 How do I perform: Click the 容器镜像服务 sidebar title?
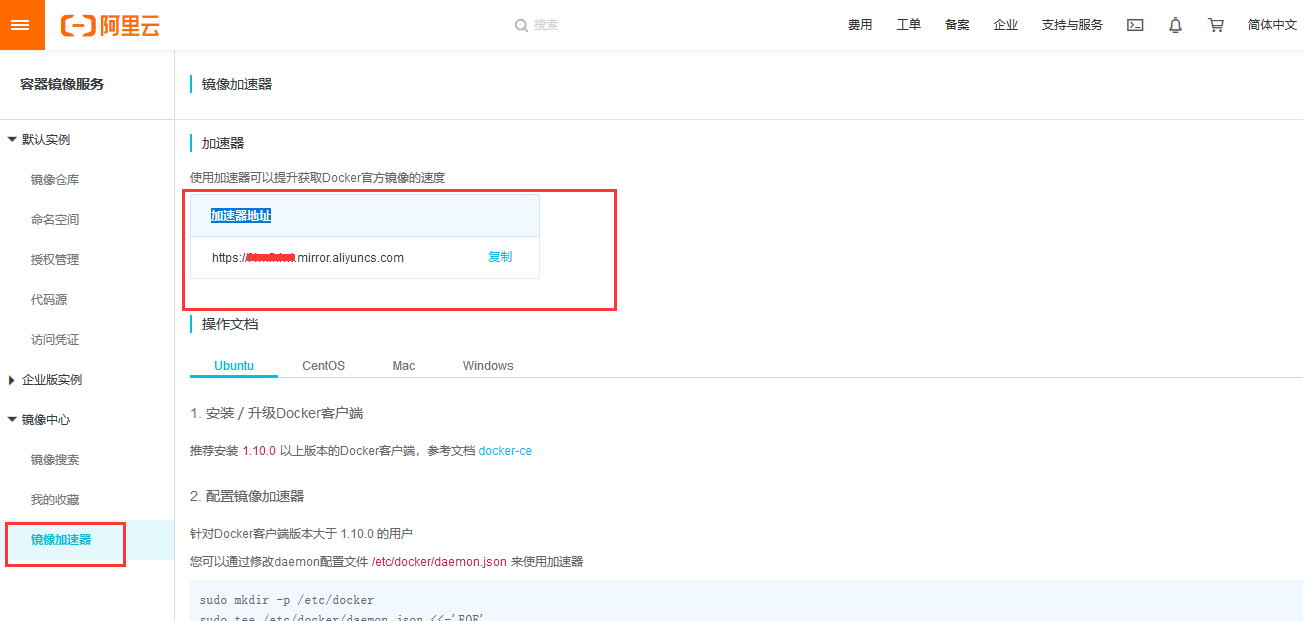coord(62,84)
